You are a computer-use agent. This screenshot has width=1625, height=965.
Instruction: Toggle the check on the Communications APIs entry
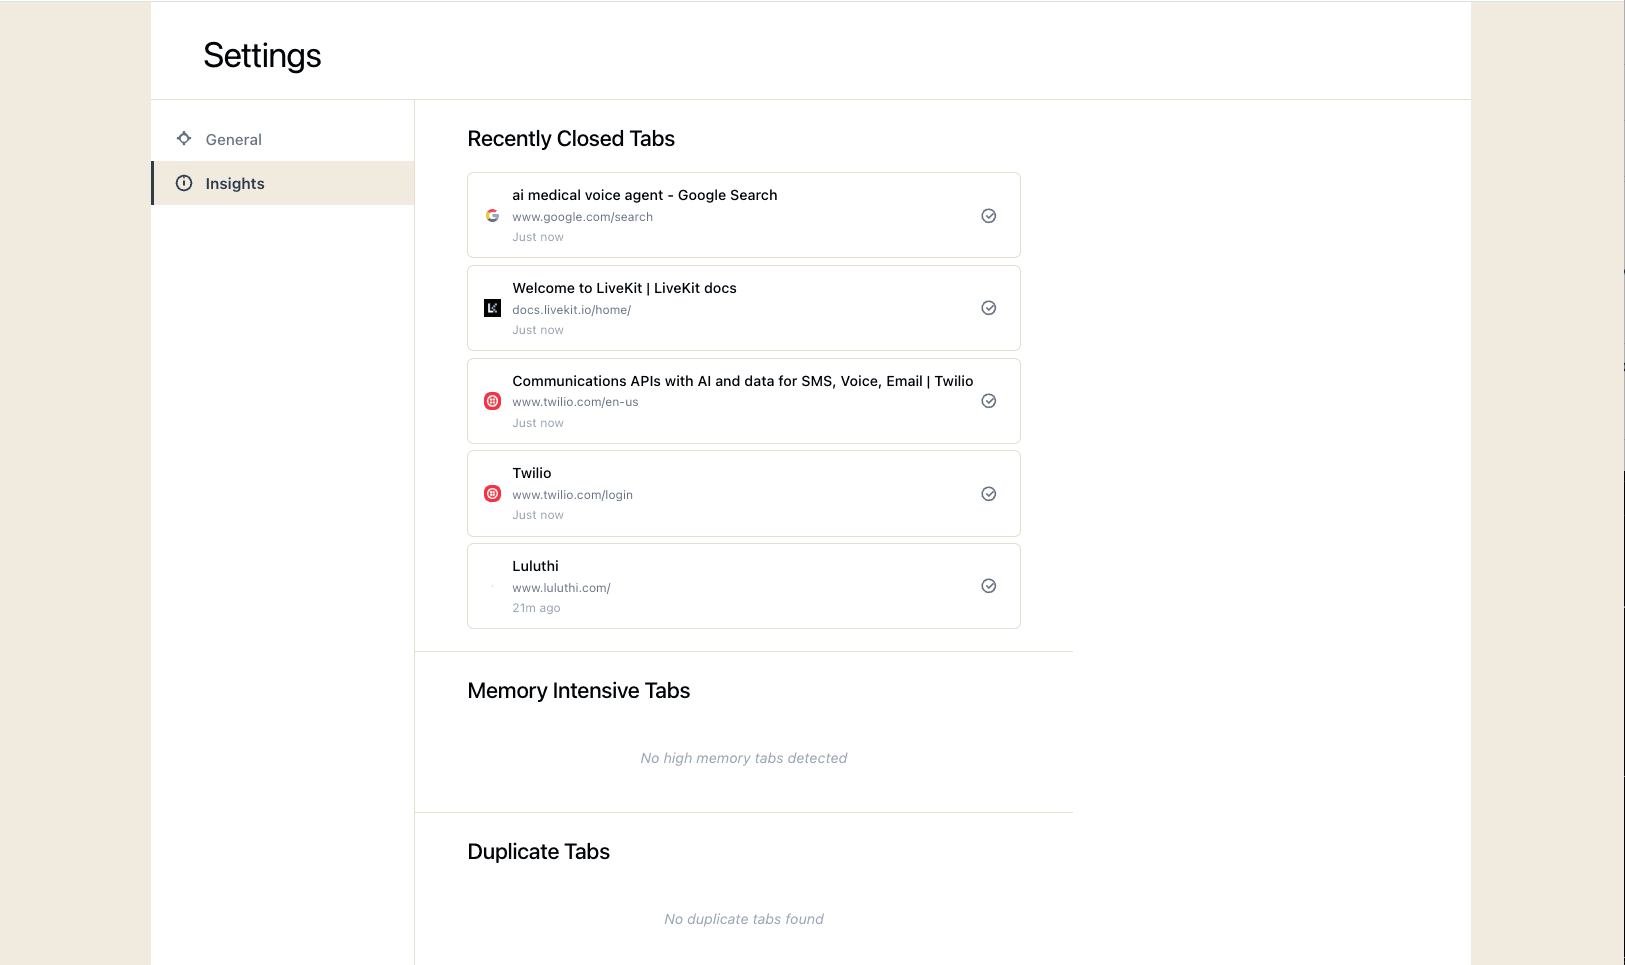point(989,400)
